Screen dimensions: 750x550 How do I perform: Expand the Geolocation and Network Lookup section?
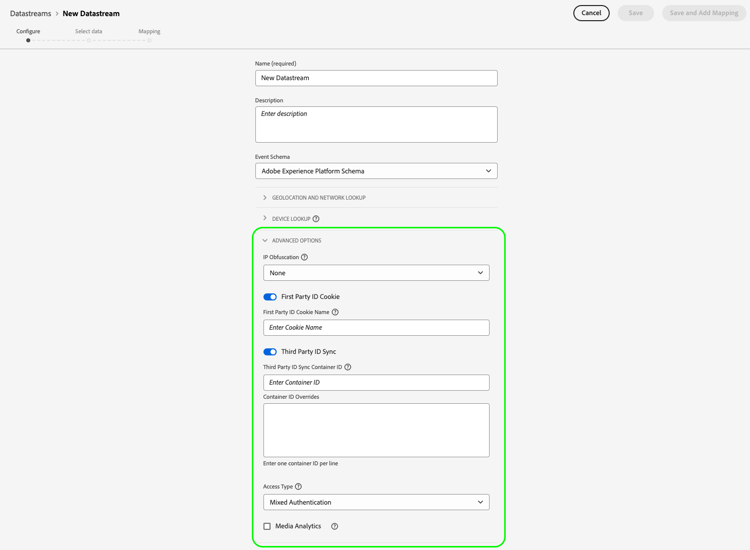(314, 198)
